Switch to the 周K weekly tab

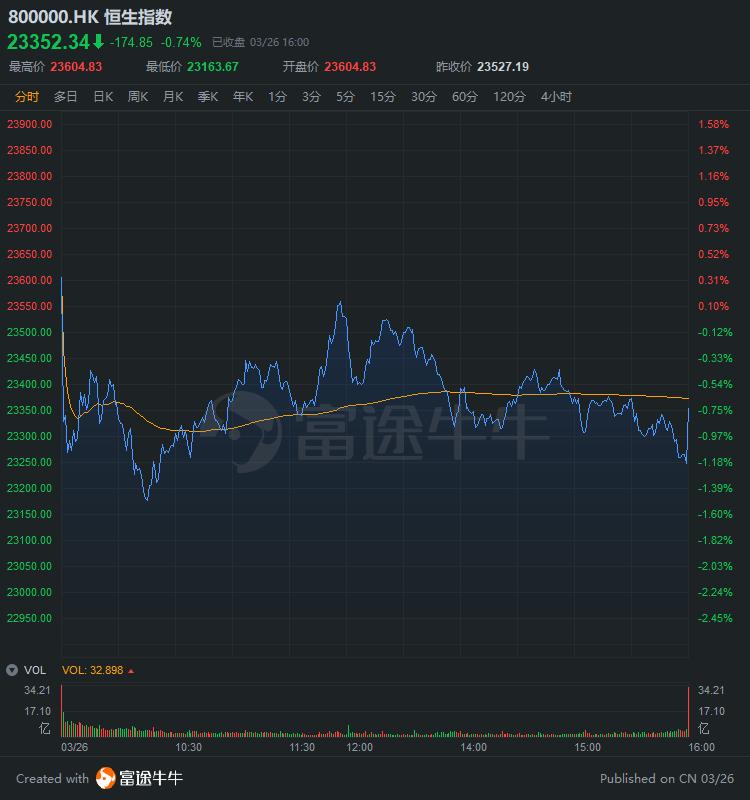(x=138, y=96)
